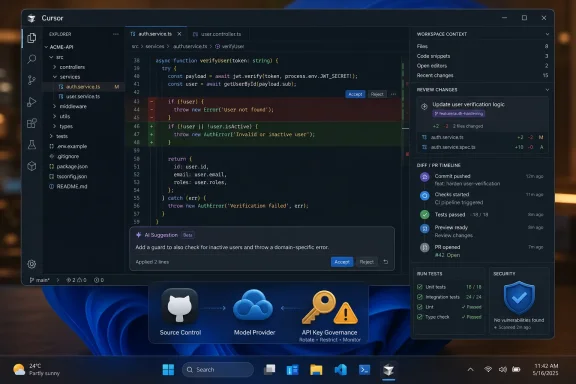
Task: Open the Source Control view in the activity bar
Action: pos(32,80)
